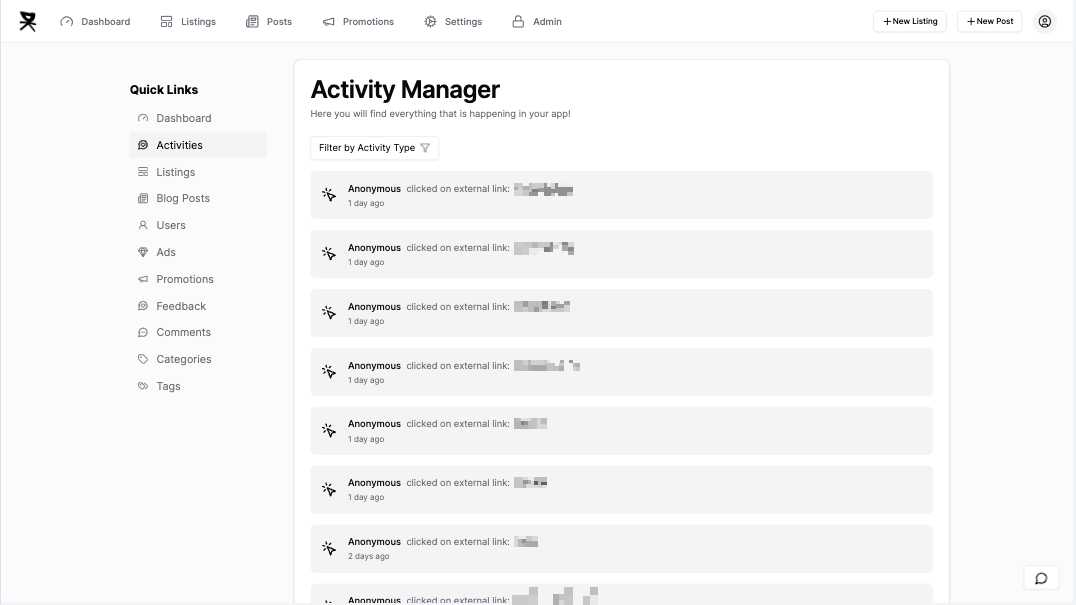
Task: Go to Categories in sidebar
Action: tap(198, 359)
